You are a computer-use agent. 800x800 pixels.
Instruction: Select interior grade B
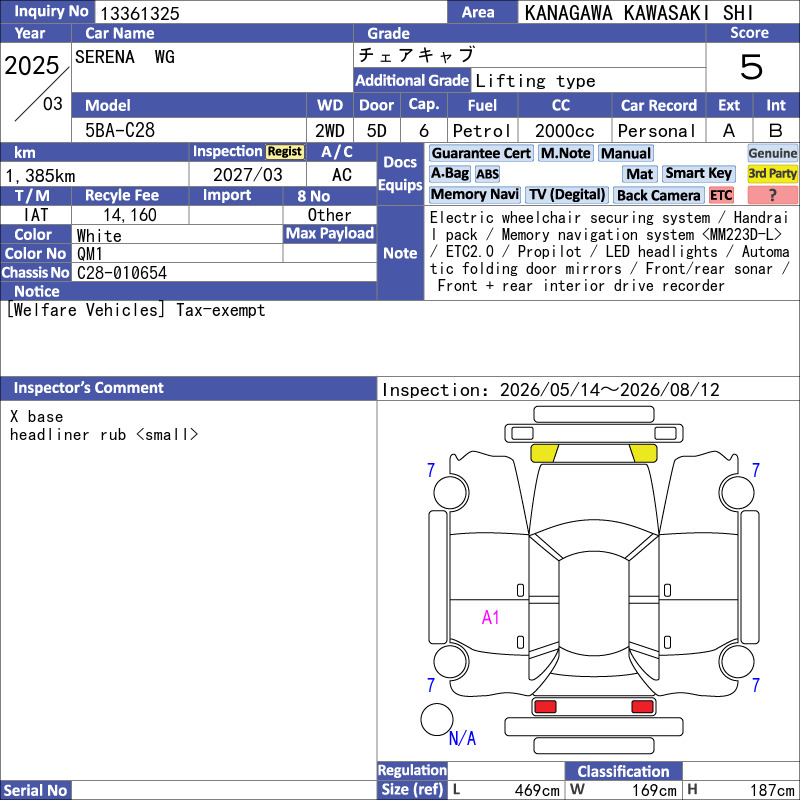click(776, 131)
